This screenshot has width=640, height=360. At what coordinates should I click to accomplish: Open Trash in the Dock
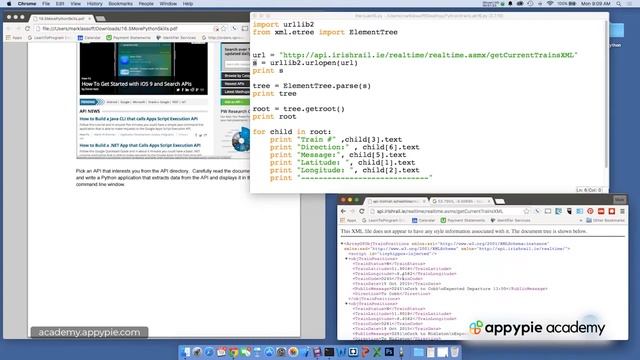coord(454,352)
